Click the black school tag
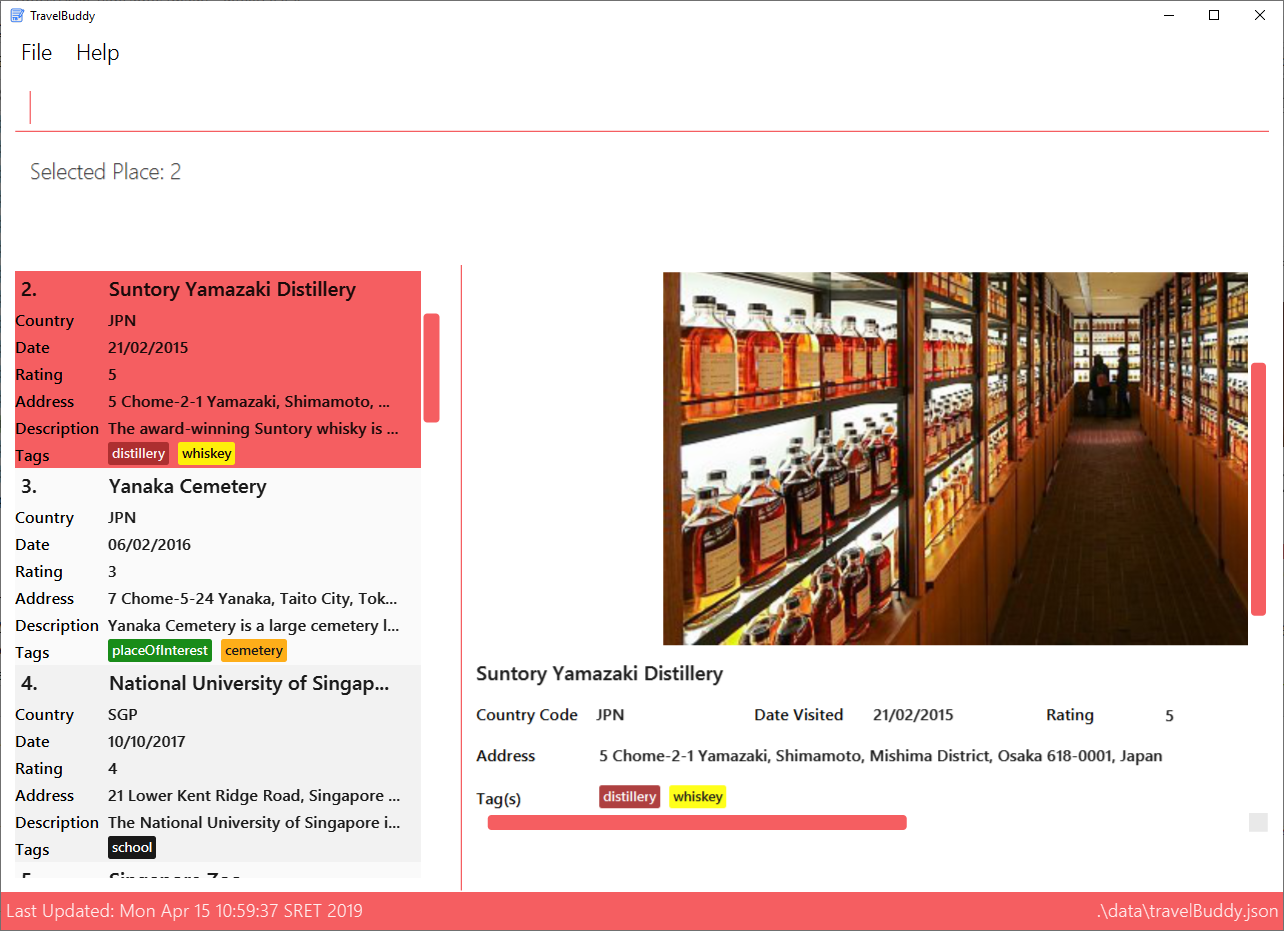The image size is (1284, 931). (132, 848)
